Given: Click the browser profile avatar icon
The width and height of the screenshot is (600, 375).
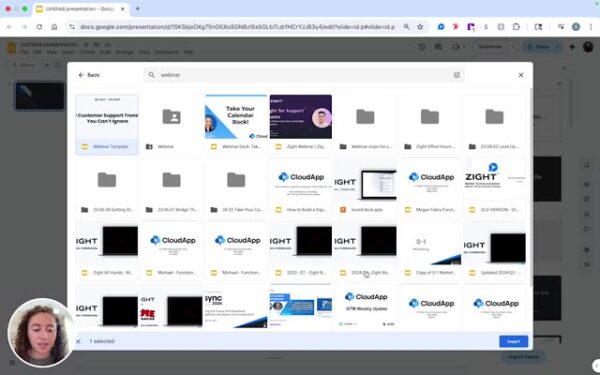Looking at the screenshot, I should coord(576,27).
